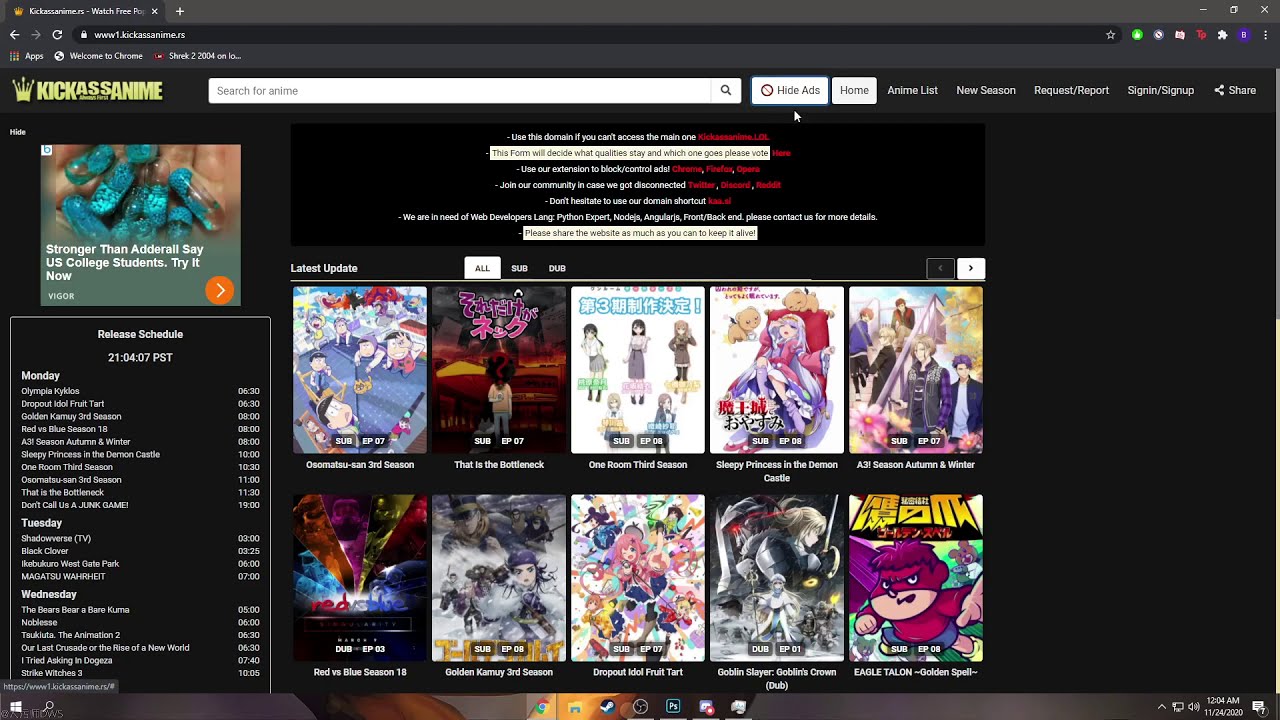Show hidden system tray icons
This screenshot has width=1280, height=720.
tap(1161, 707)
